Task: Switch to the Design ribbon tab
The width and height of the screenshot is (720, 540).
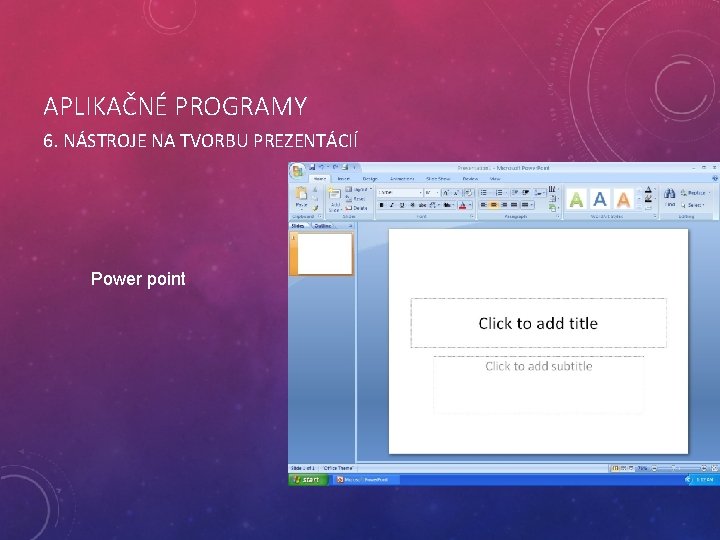Action: (370, 179)
